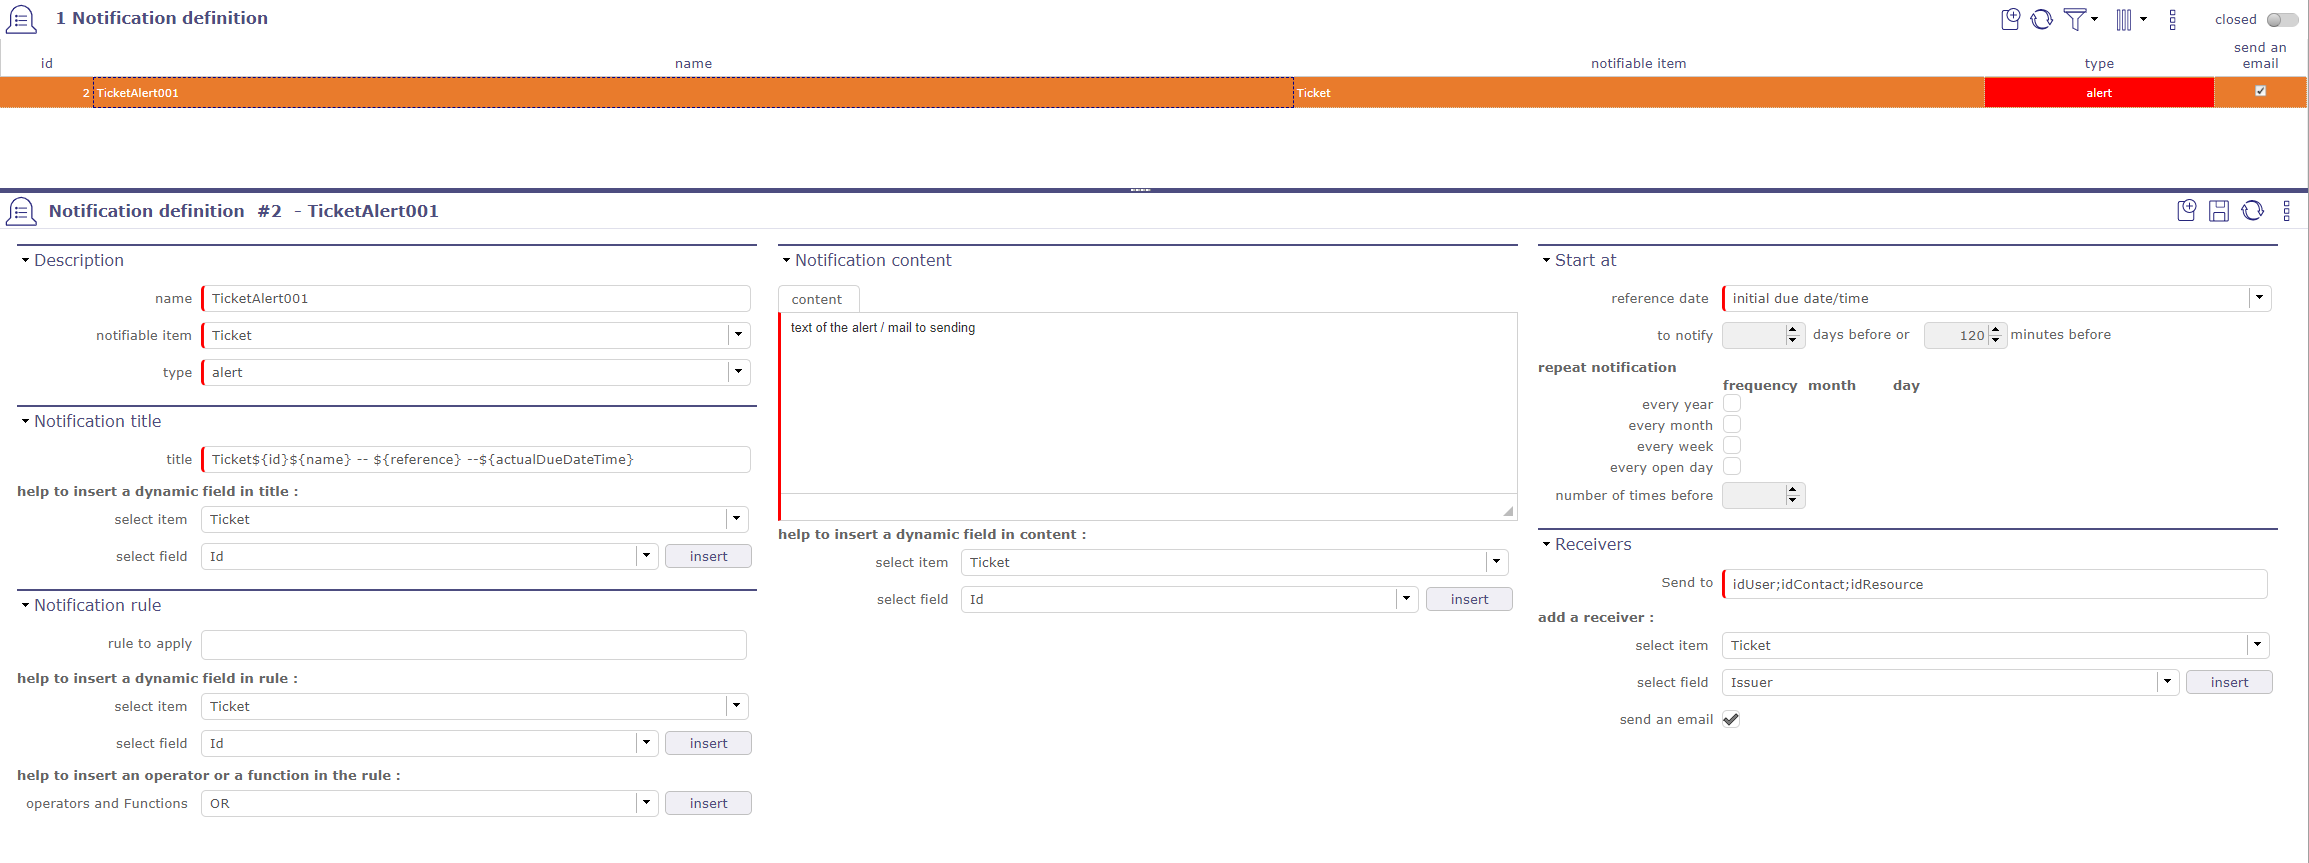
Task: Insert Issuer as a receiver
Action: 2229,682
